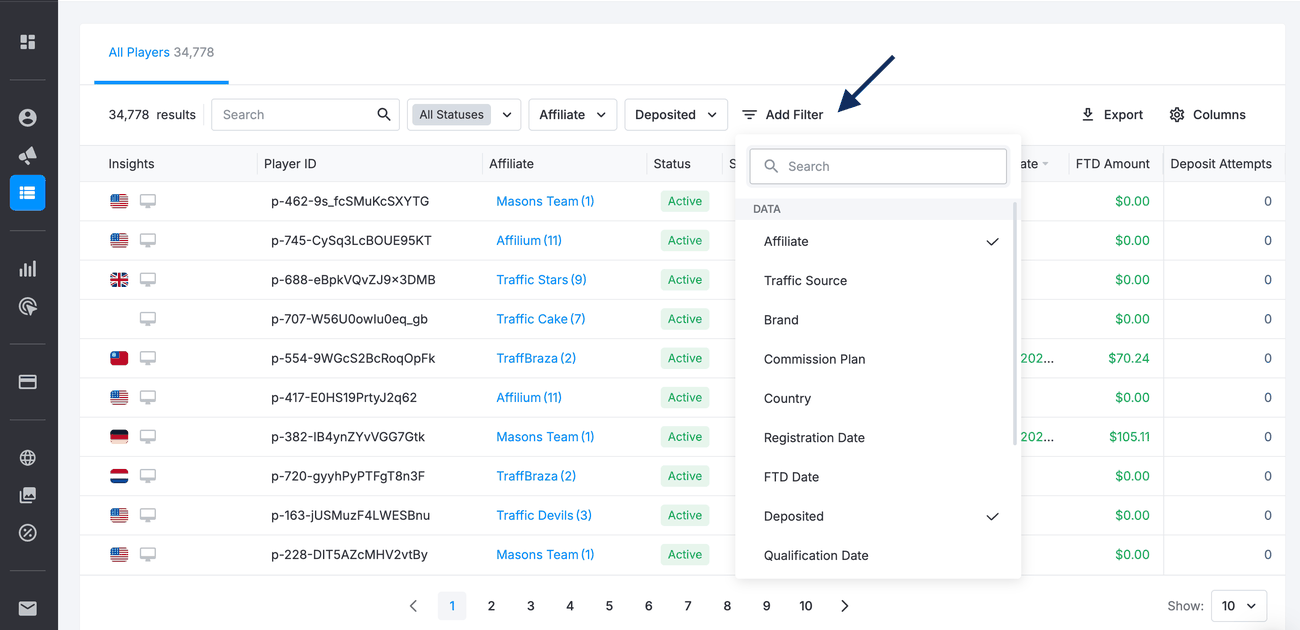Click the German flag for p-382-IB4ynZYvVGG7Gtk
Viewport: 1300px width, 630px height.
[x=119, y=437]
